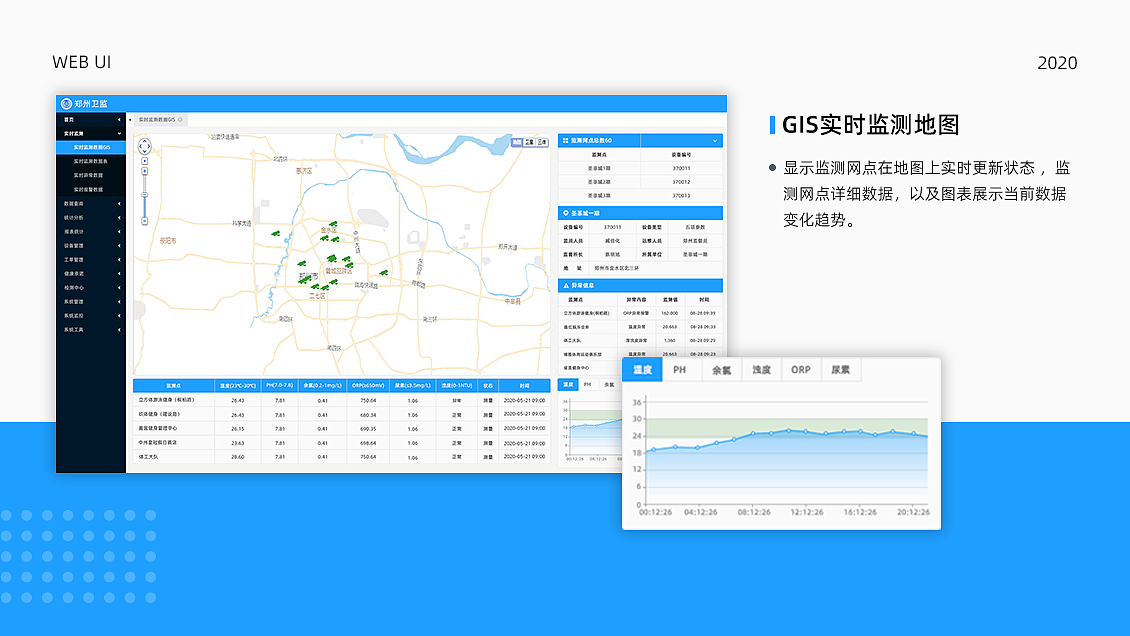
Task: Click the ORP value 698.64 in the table
Action: (368, 444)
